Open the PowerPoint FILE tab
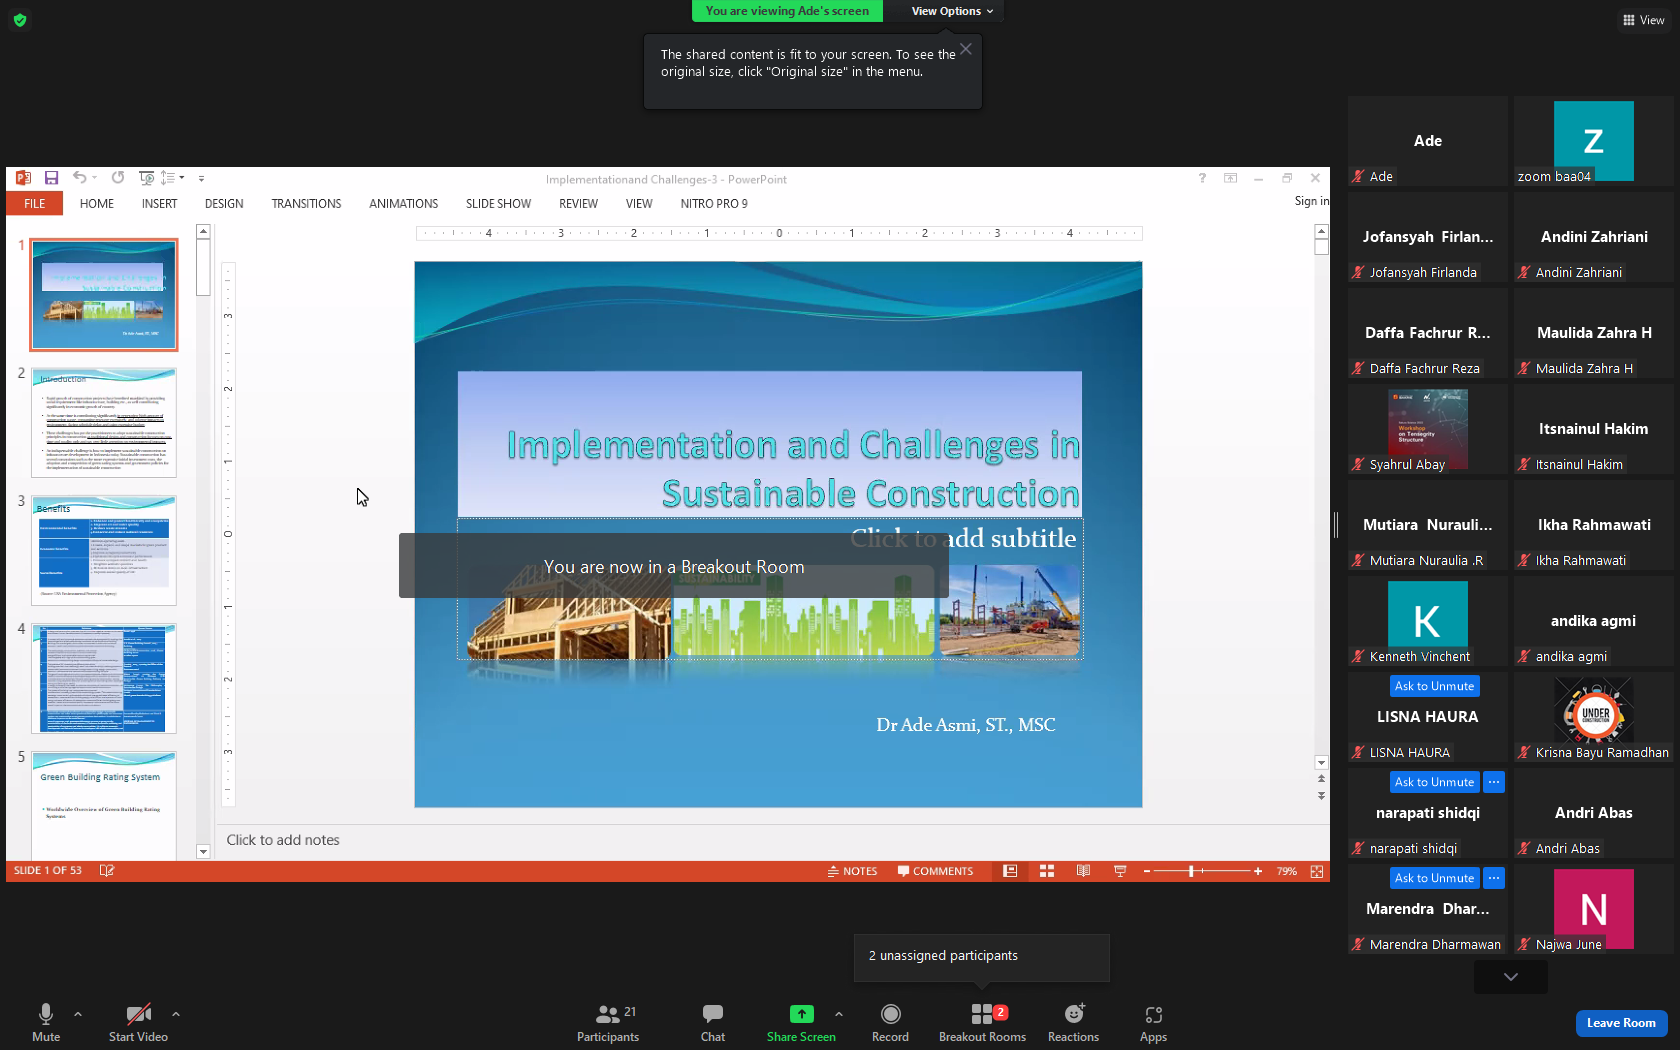The width and height of the screenshot is (1680, 1050). pos(35,203)
